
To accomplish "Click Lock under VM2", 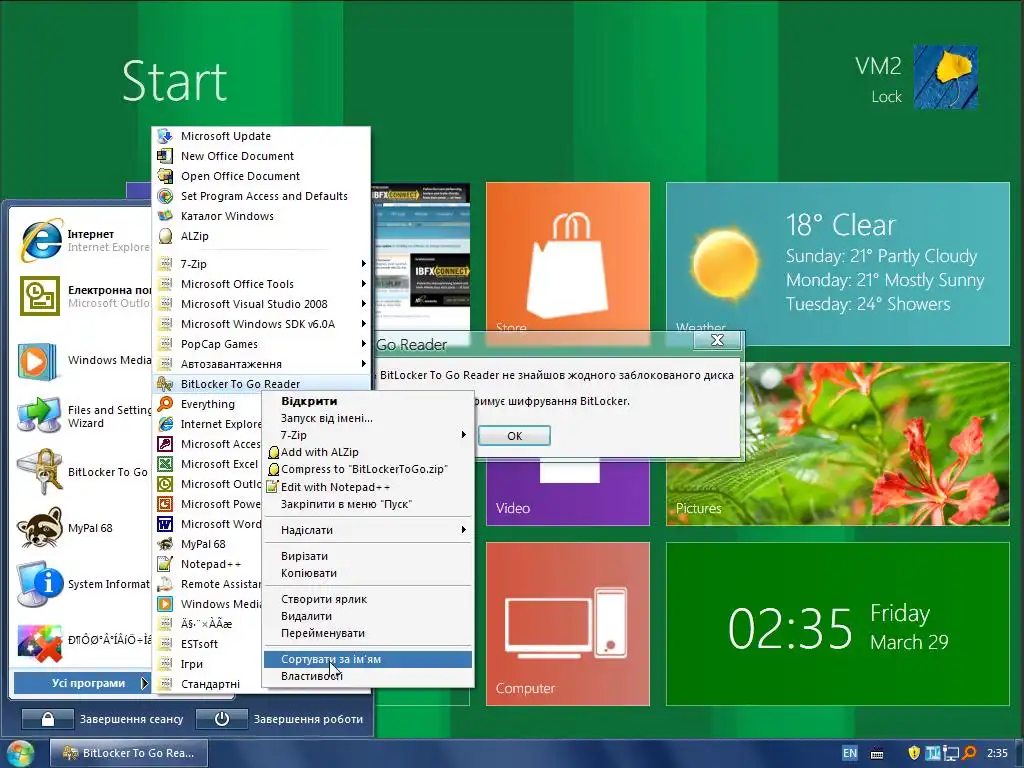I will pos(886,97).
